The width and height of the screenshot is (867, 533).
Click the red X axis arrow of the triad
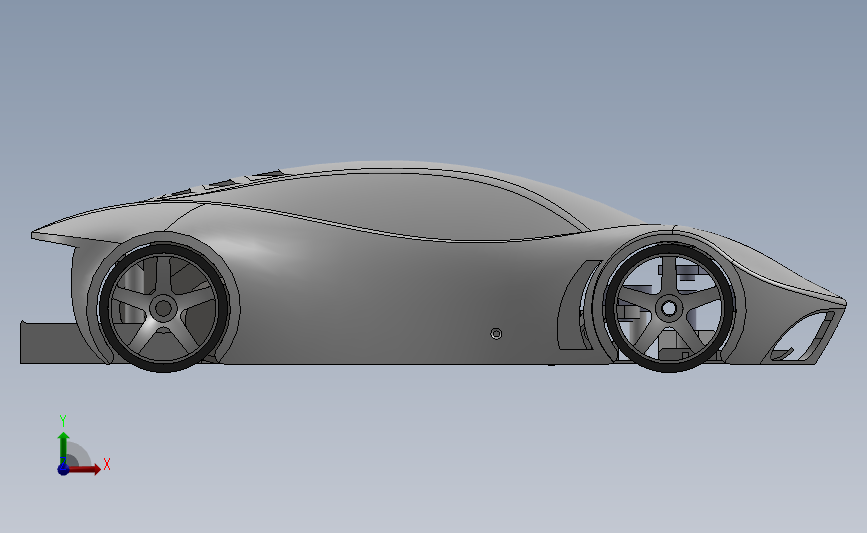coord(84,469)
